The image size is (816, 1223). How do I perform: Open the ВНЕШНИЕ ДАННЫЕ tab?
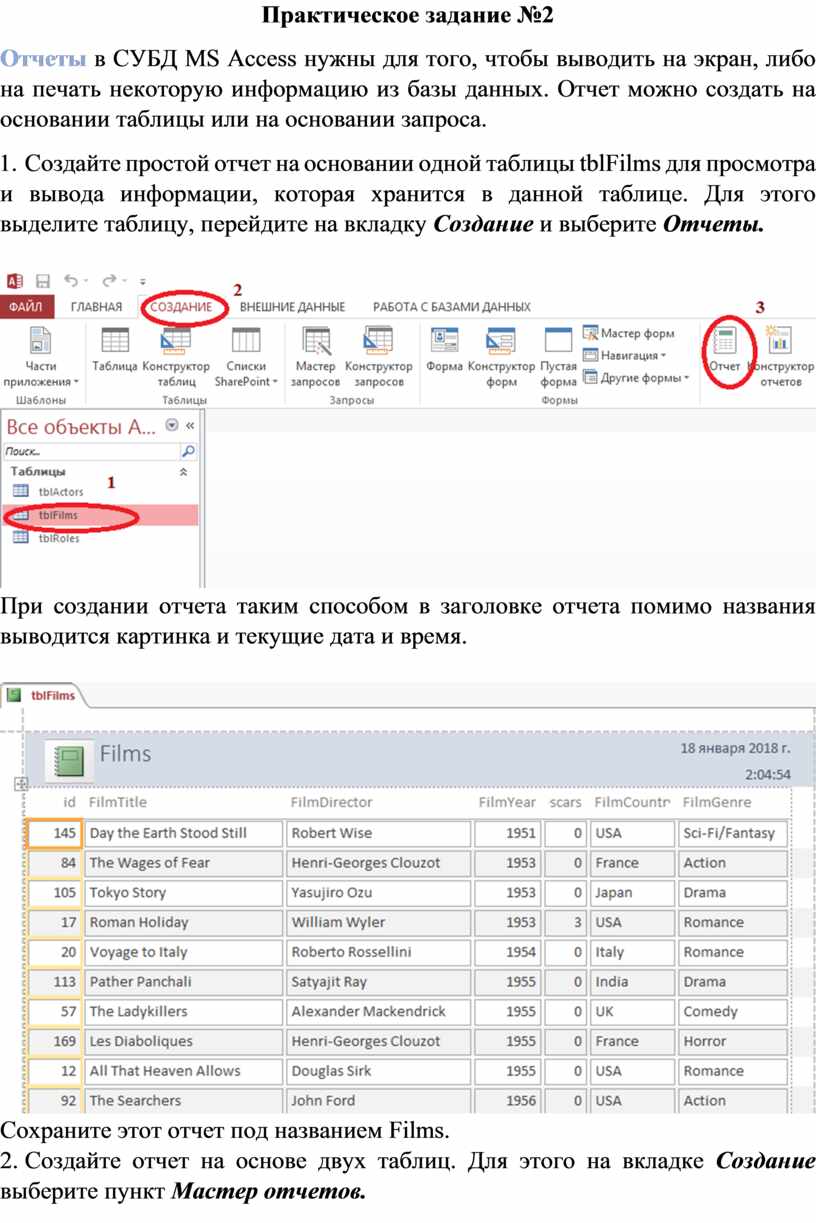point(292,307)
